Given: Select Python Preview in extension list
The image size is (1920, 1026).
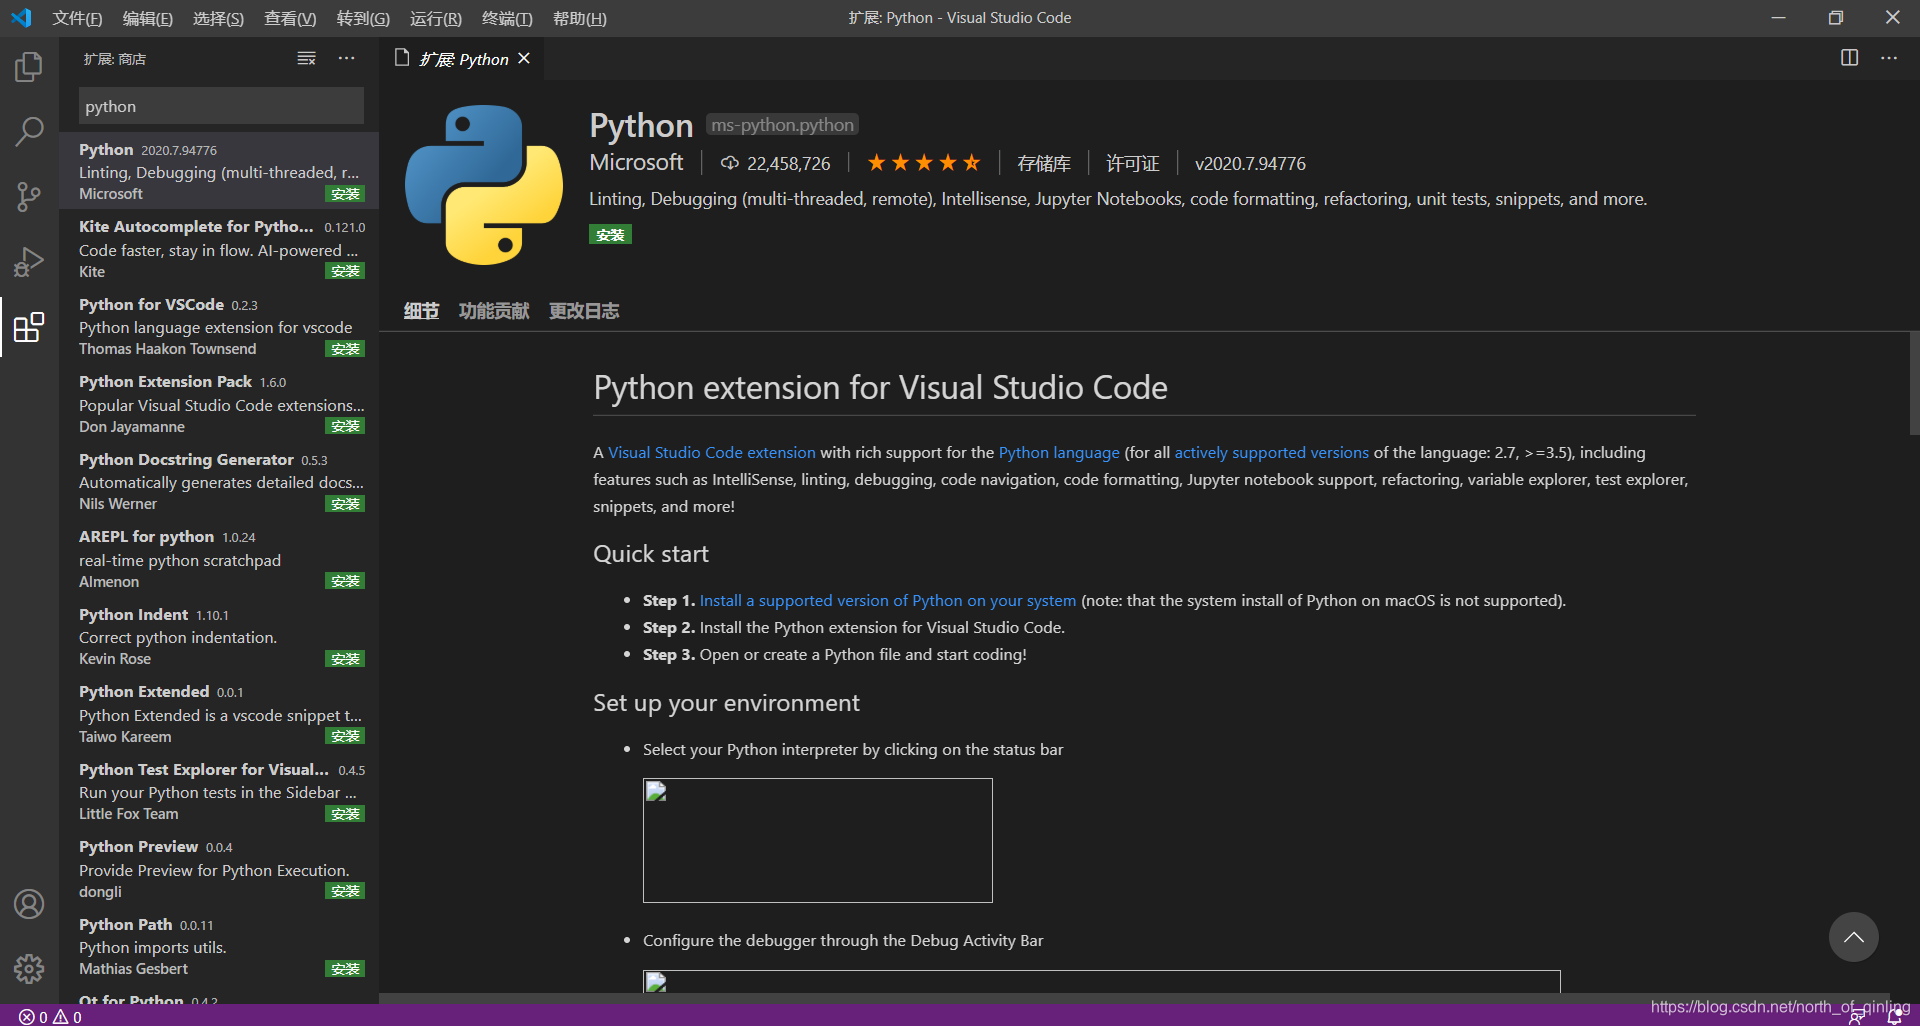Looking at the screenshot, I should click(219, 868).
